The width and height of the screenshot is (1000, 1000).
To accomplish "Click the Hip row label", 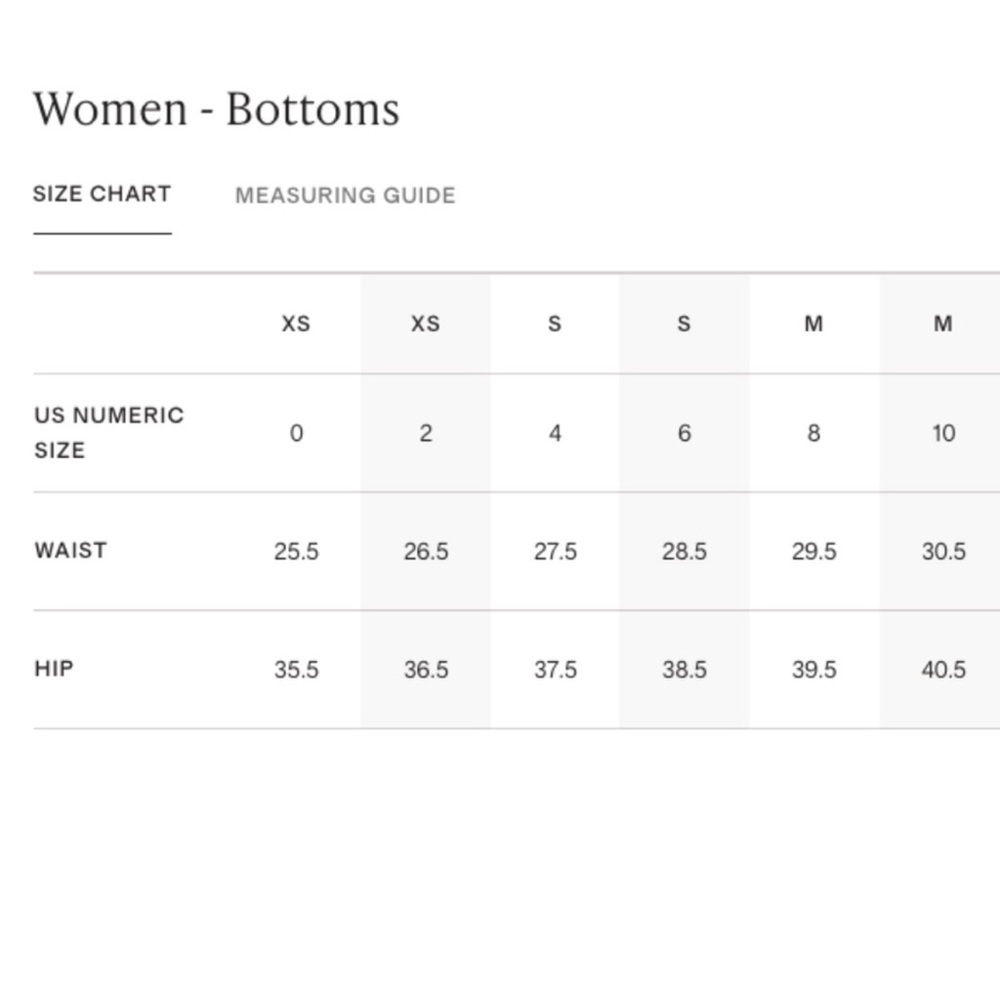I will point(54,669).
